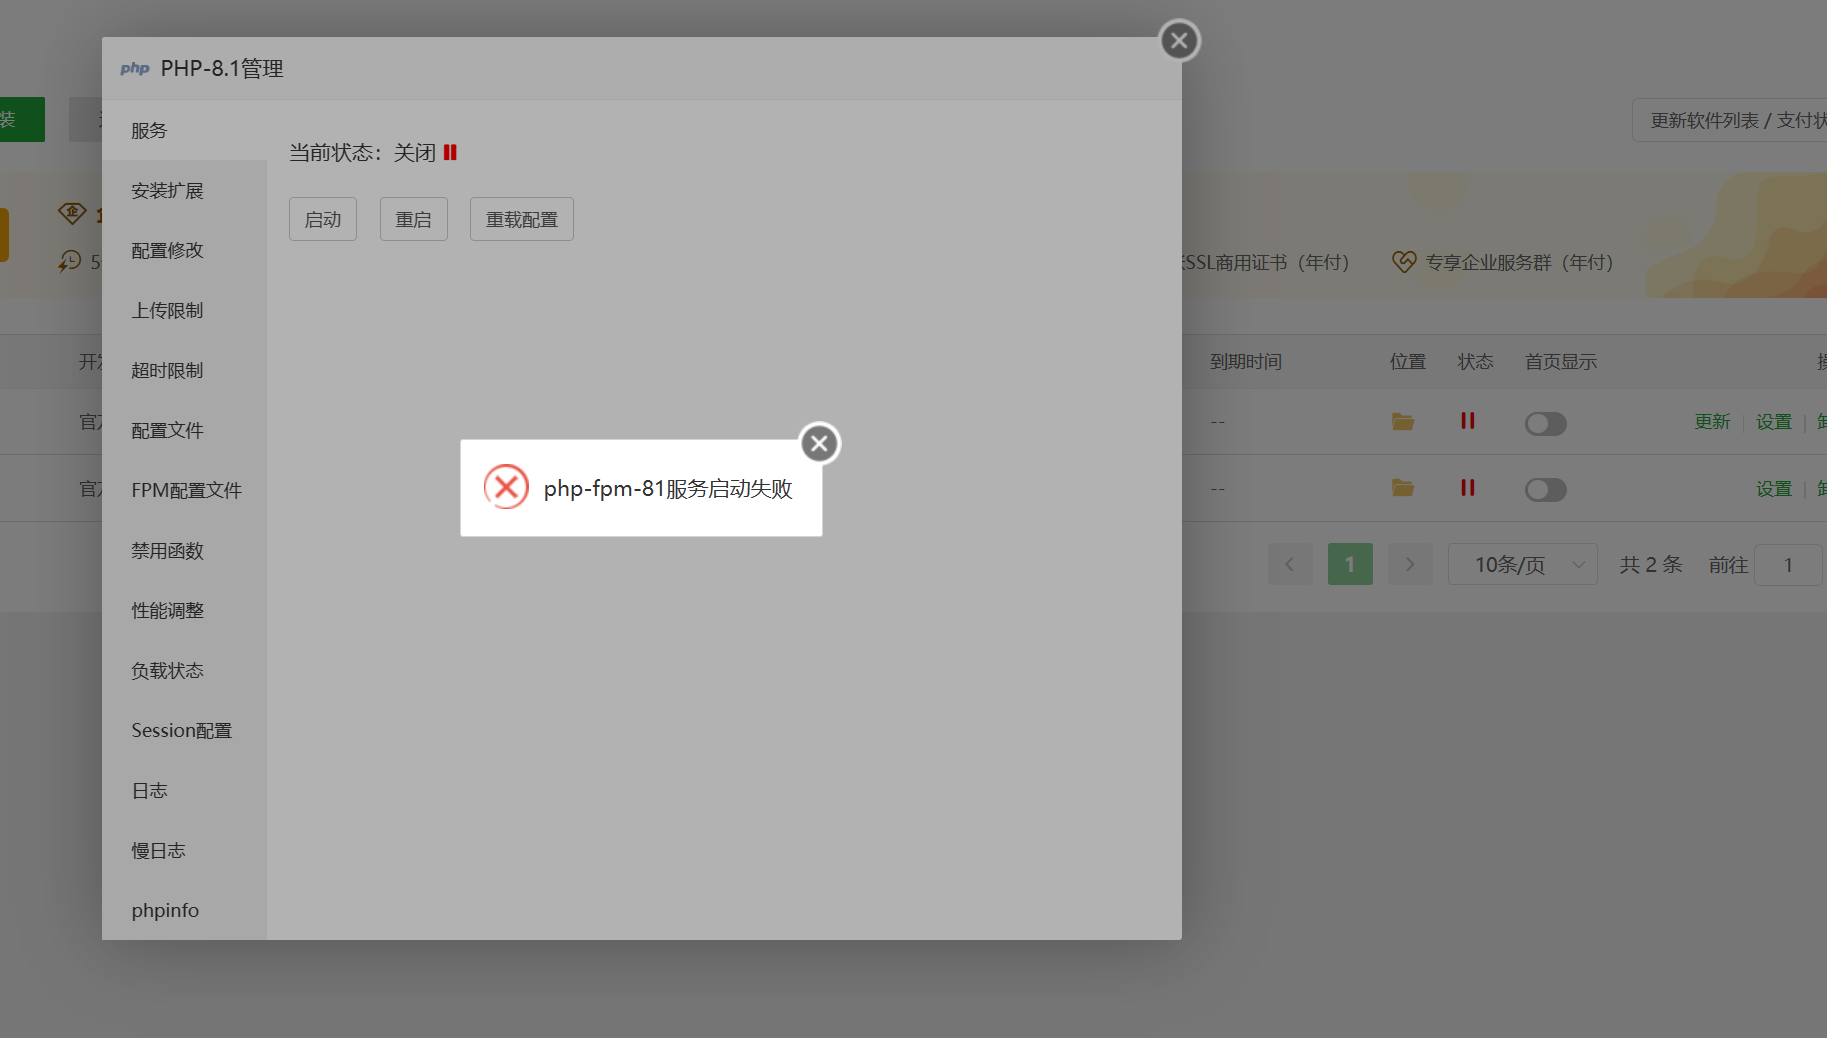Go to next page arrow
This screenshot has width=1827, height=1038.
[x=1410, y=564]
